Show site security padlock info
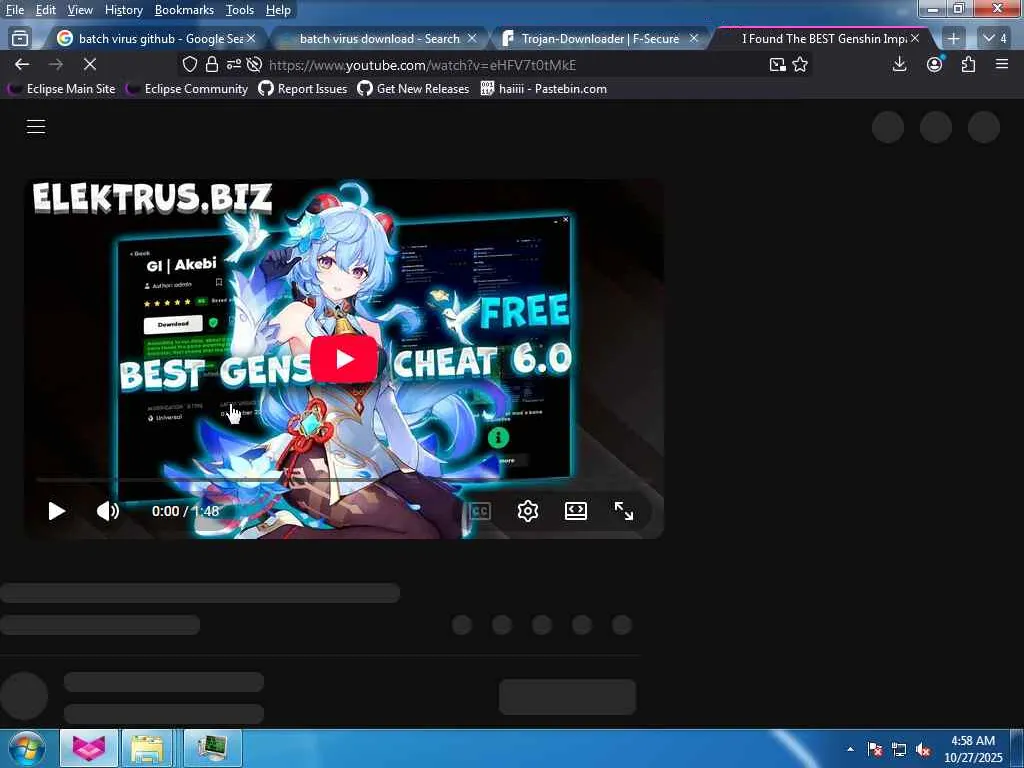This screenshot has height=768, width=1024. tap(212, 65)
